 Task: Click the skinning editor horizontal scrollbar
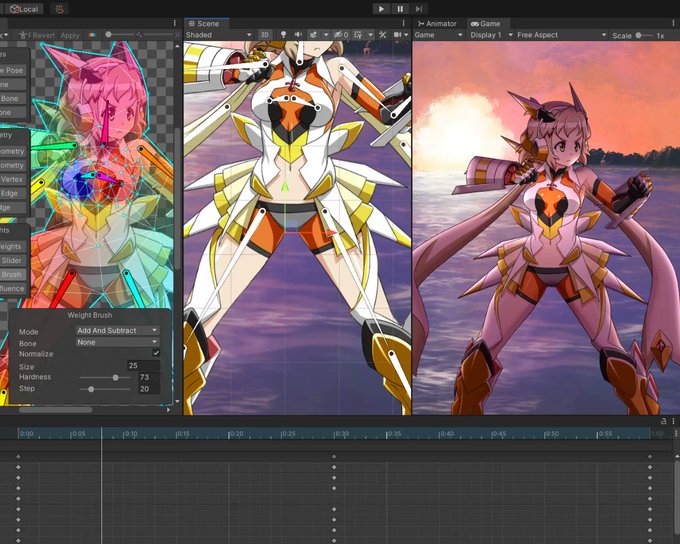(56, 410)
